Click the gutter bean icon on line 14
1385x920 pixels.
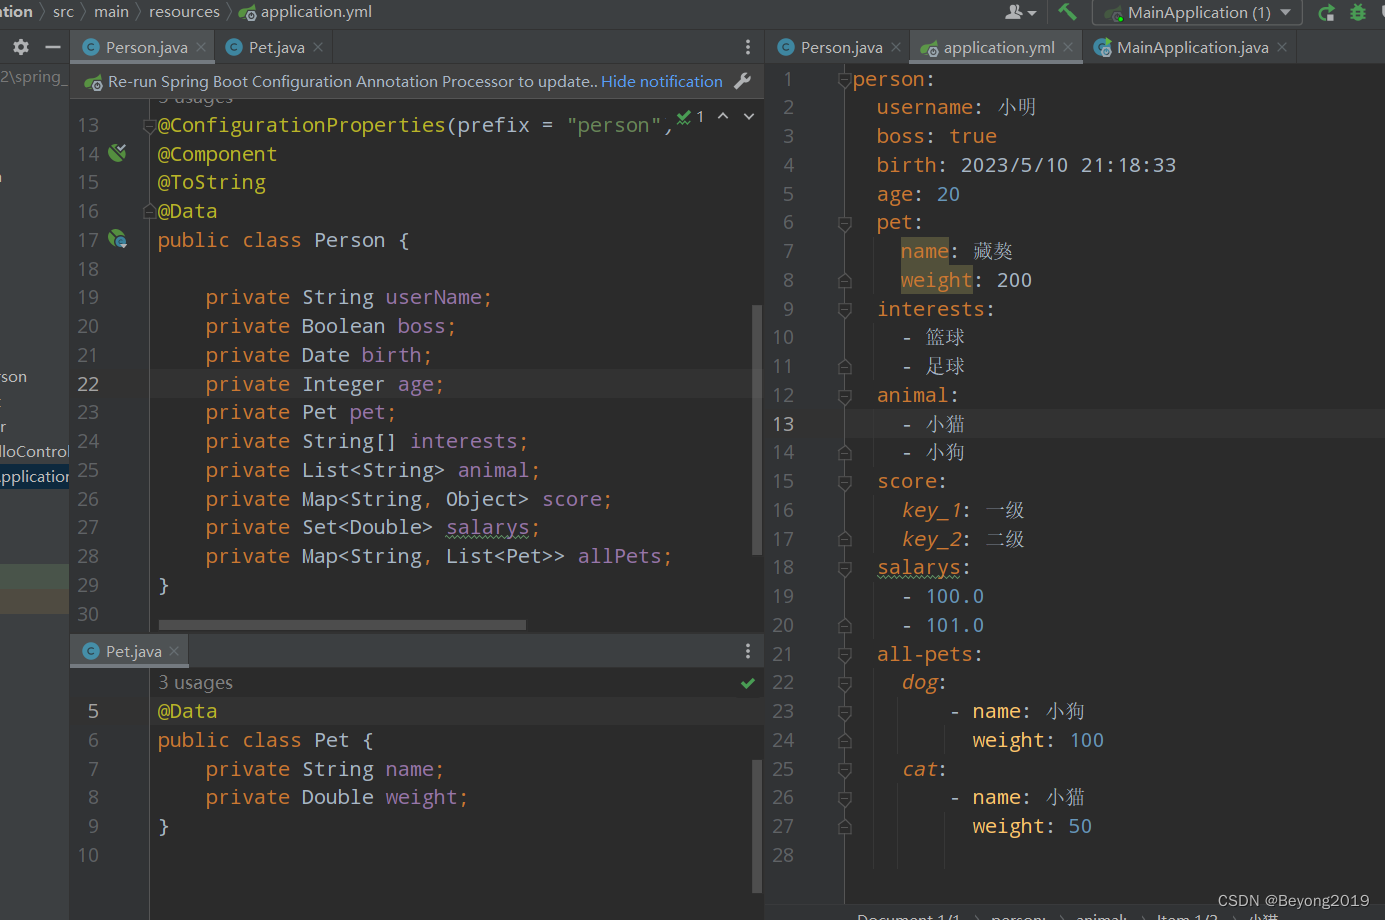tap(118, 153)
